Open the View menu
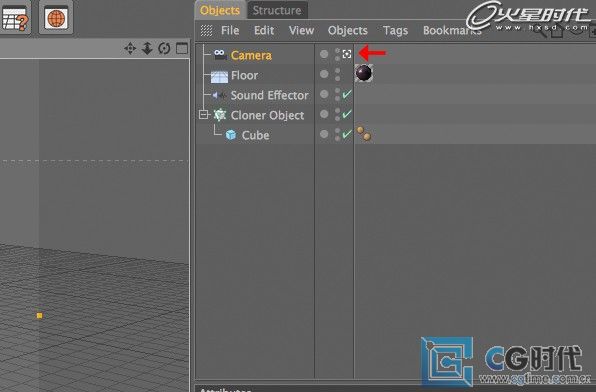This screenshot has width=596, height=392. pos(301,30)
